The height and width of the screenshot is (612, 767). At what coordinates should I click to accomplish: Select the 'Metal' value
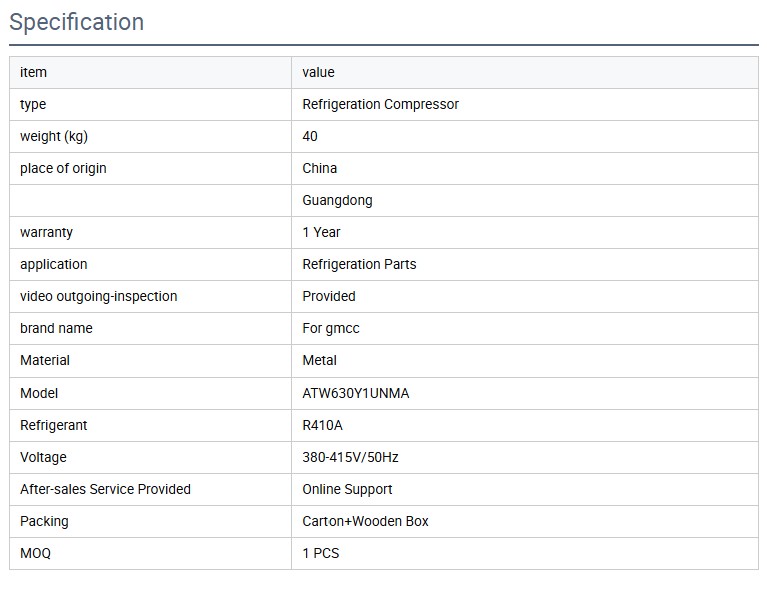click(320, 361)
